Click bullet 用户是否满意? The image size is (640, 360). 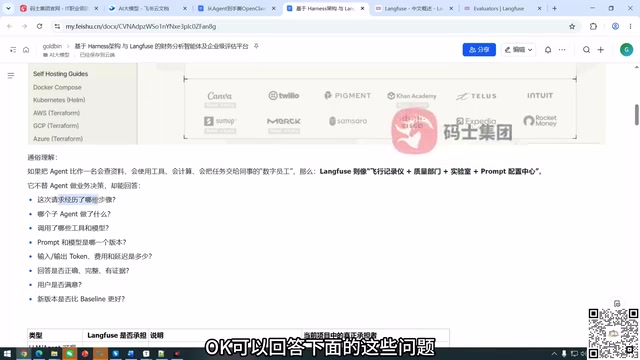(x=59, y=285)
